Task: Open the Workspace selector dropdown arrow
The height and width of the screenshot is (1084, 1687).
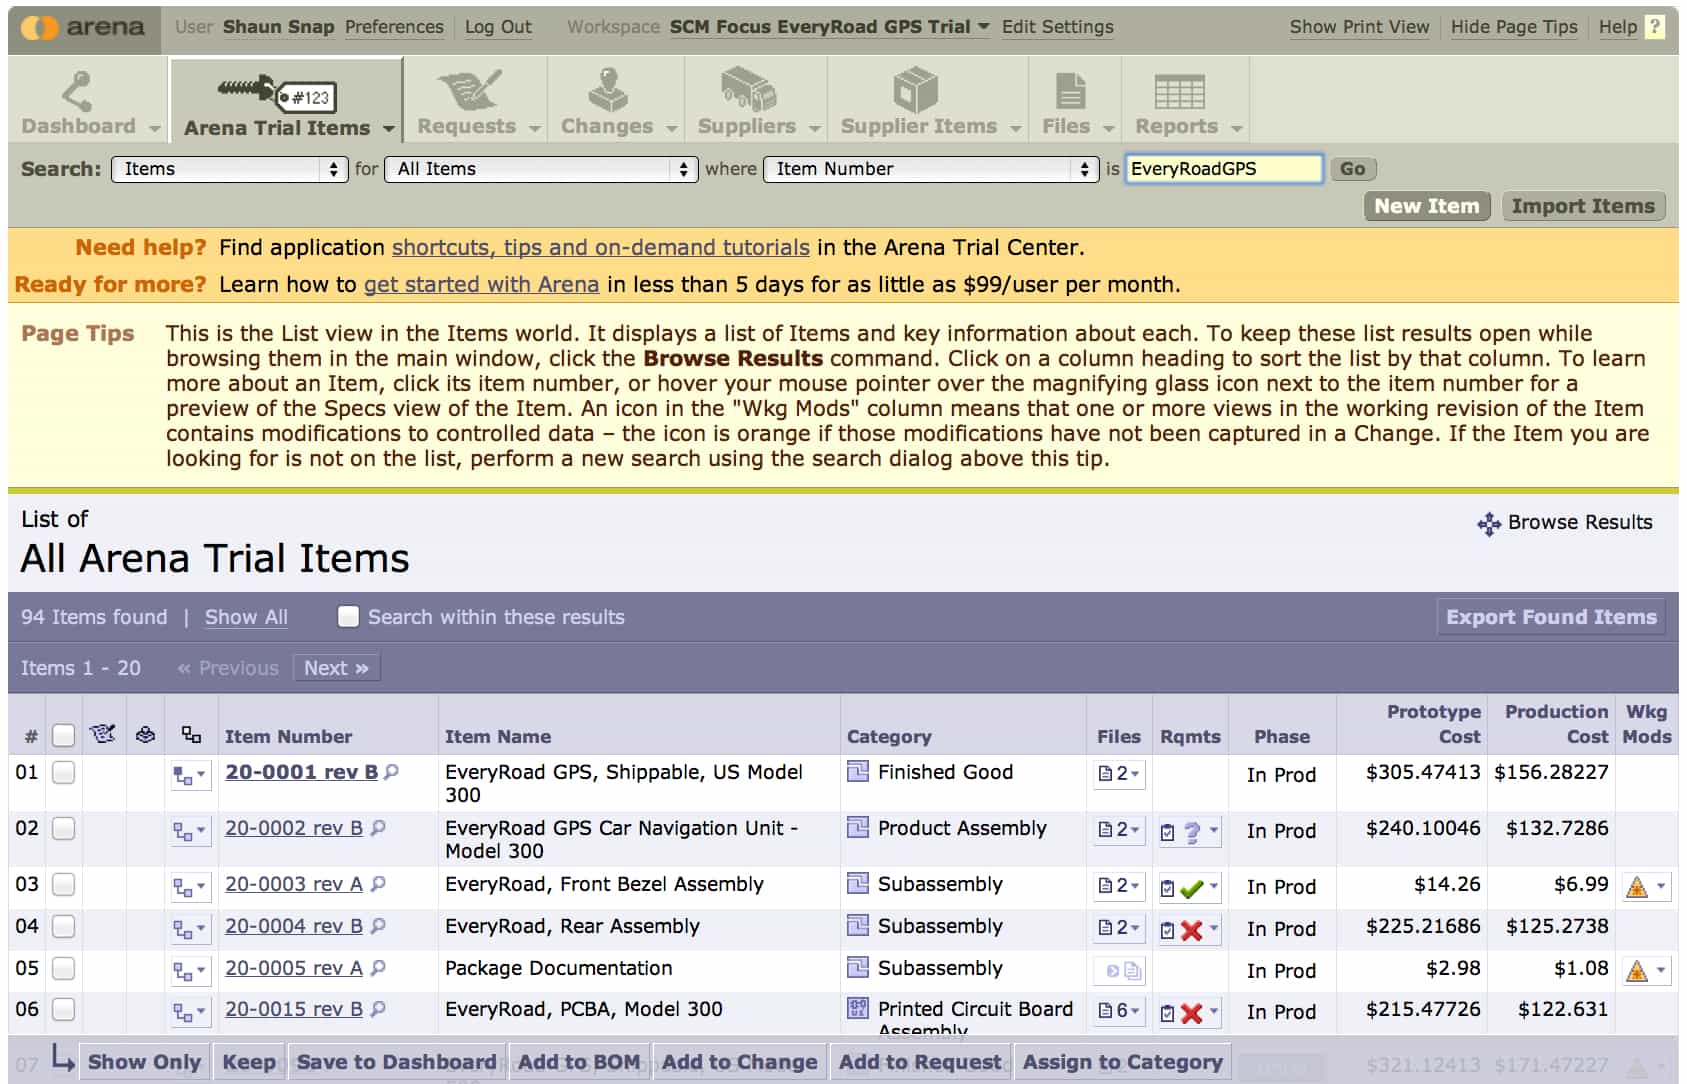Action: [983, 27]
